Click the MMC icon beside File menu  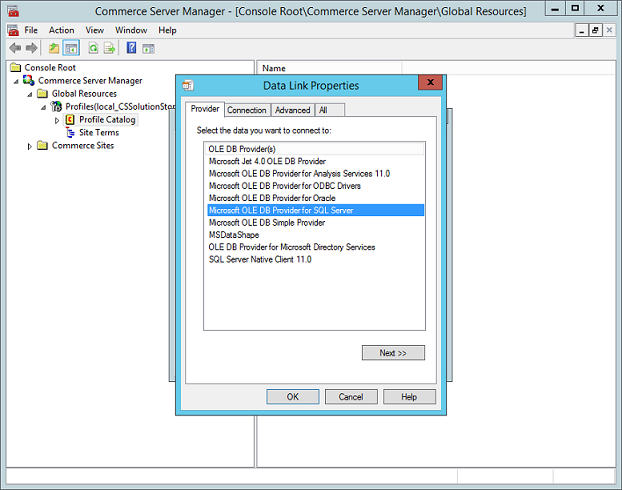(x=13, y=30)
